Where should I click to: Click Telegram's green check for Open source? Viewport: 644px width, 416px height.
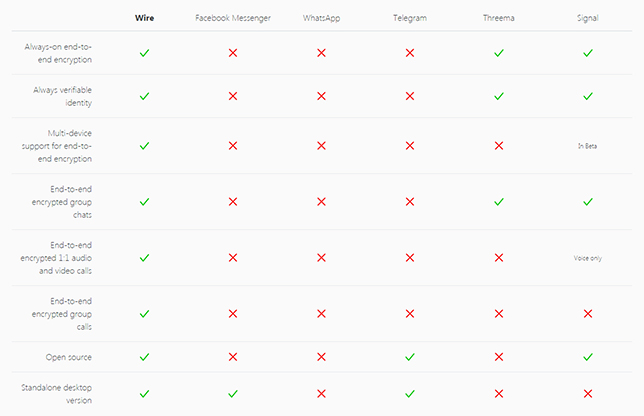coord(410,357)
